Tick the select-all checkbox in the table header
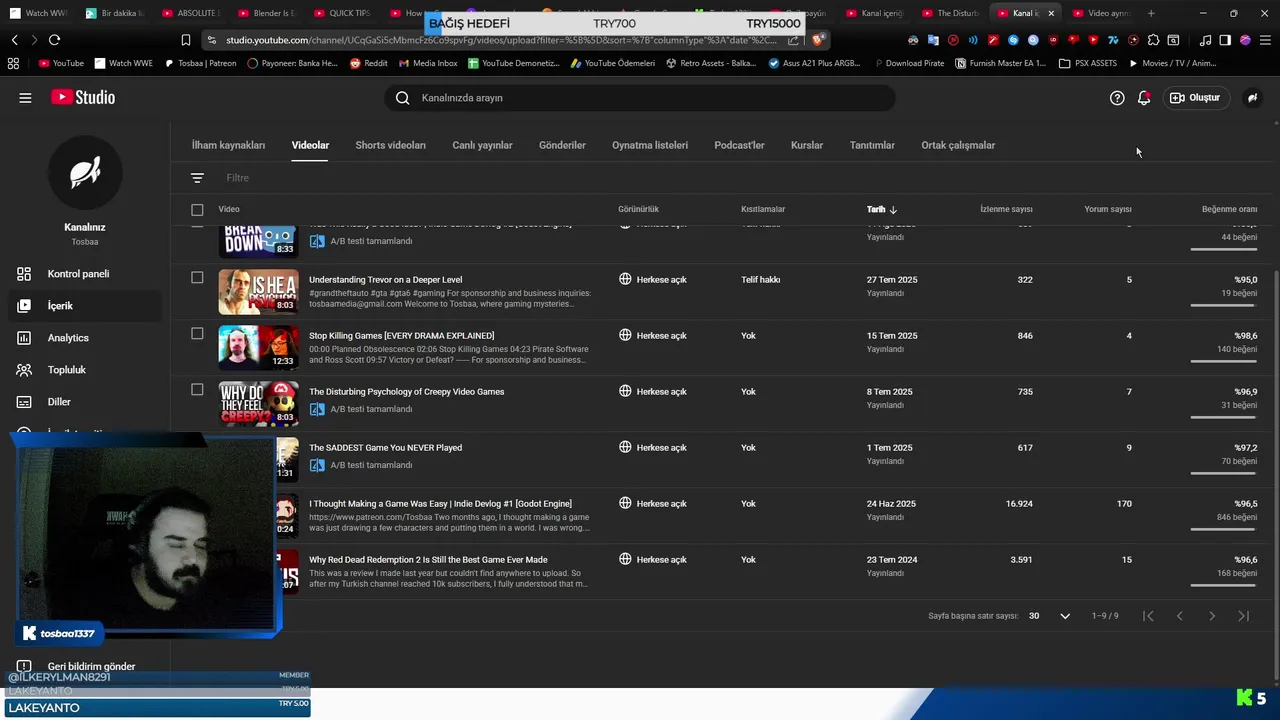This screenshot has height=720, width=1280. (197, 210)
